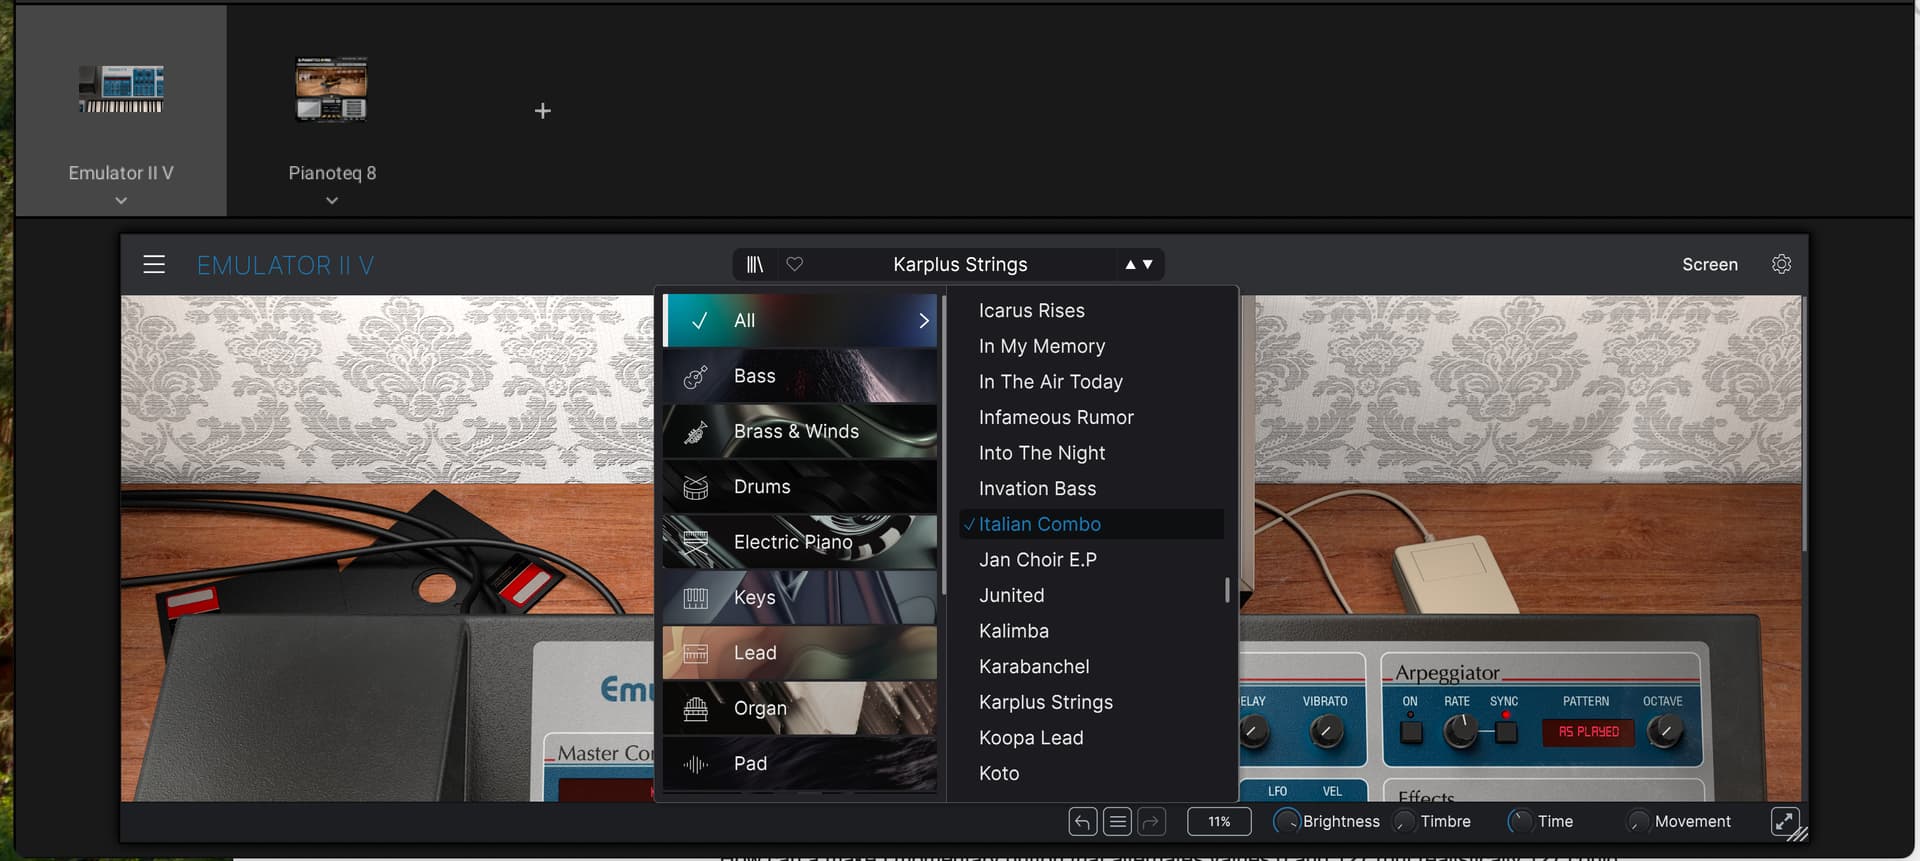Choose the Pad category
This screenshot has width=1920, height=861.
[x=800, y=764]
